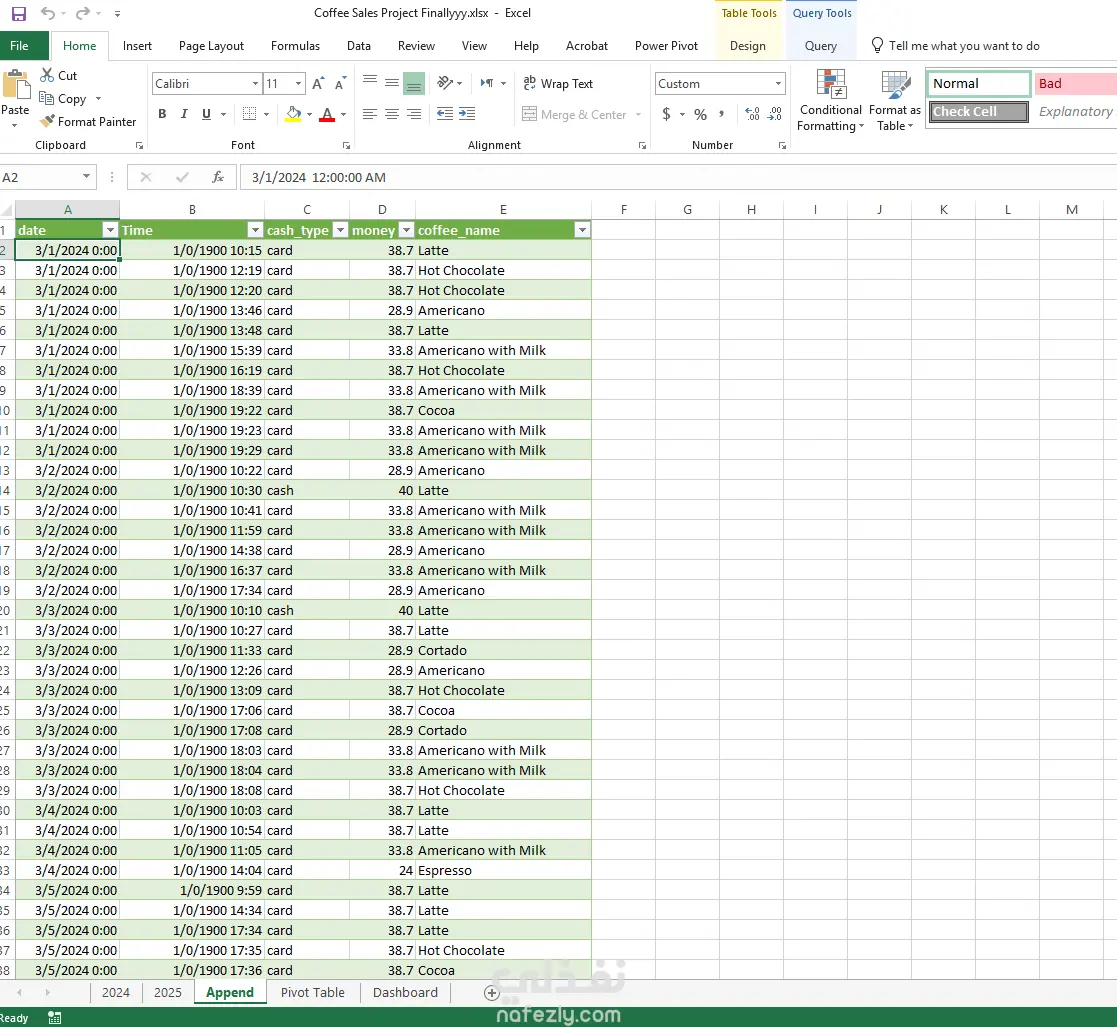Click the macro record icon in status bar
Image resolution: width=1117 pixels, height=1027 pixels.
55,1018
